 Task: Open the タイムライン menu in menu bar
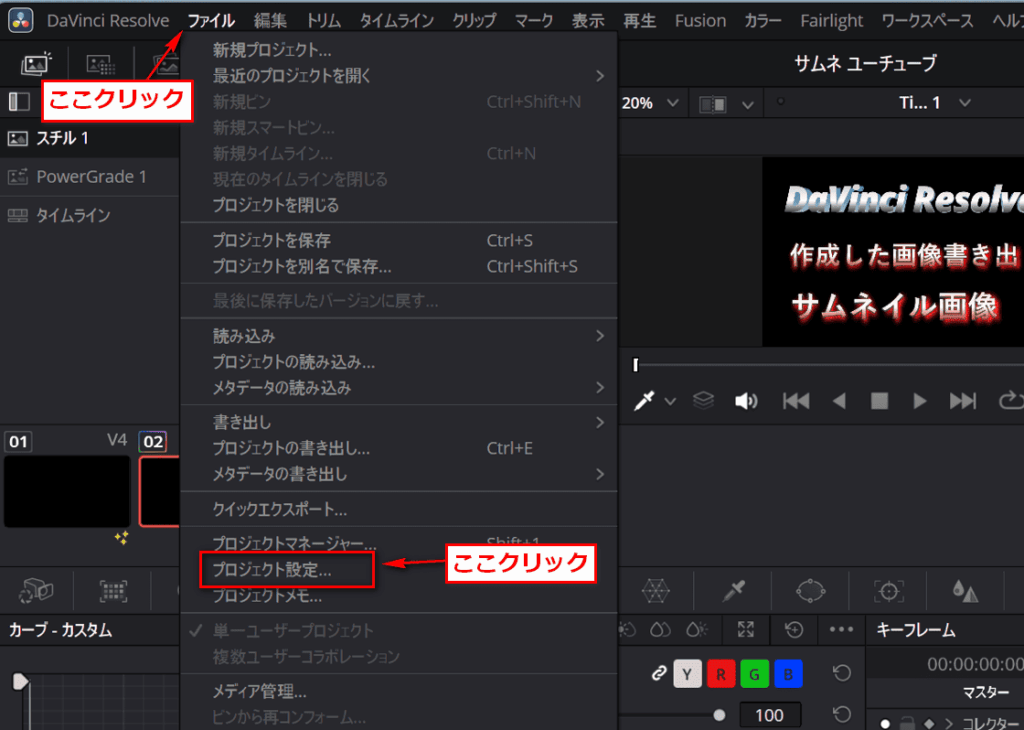point(397,21)
